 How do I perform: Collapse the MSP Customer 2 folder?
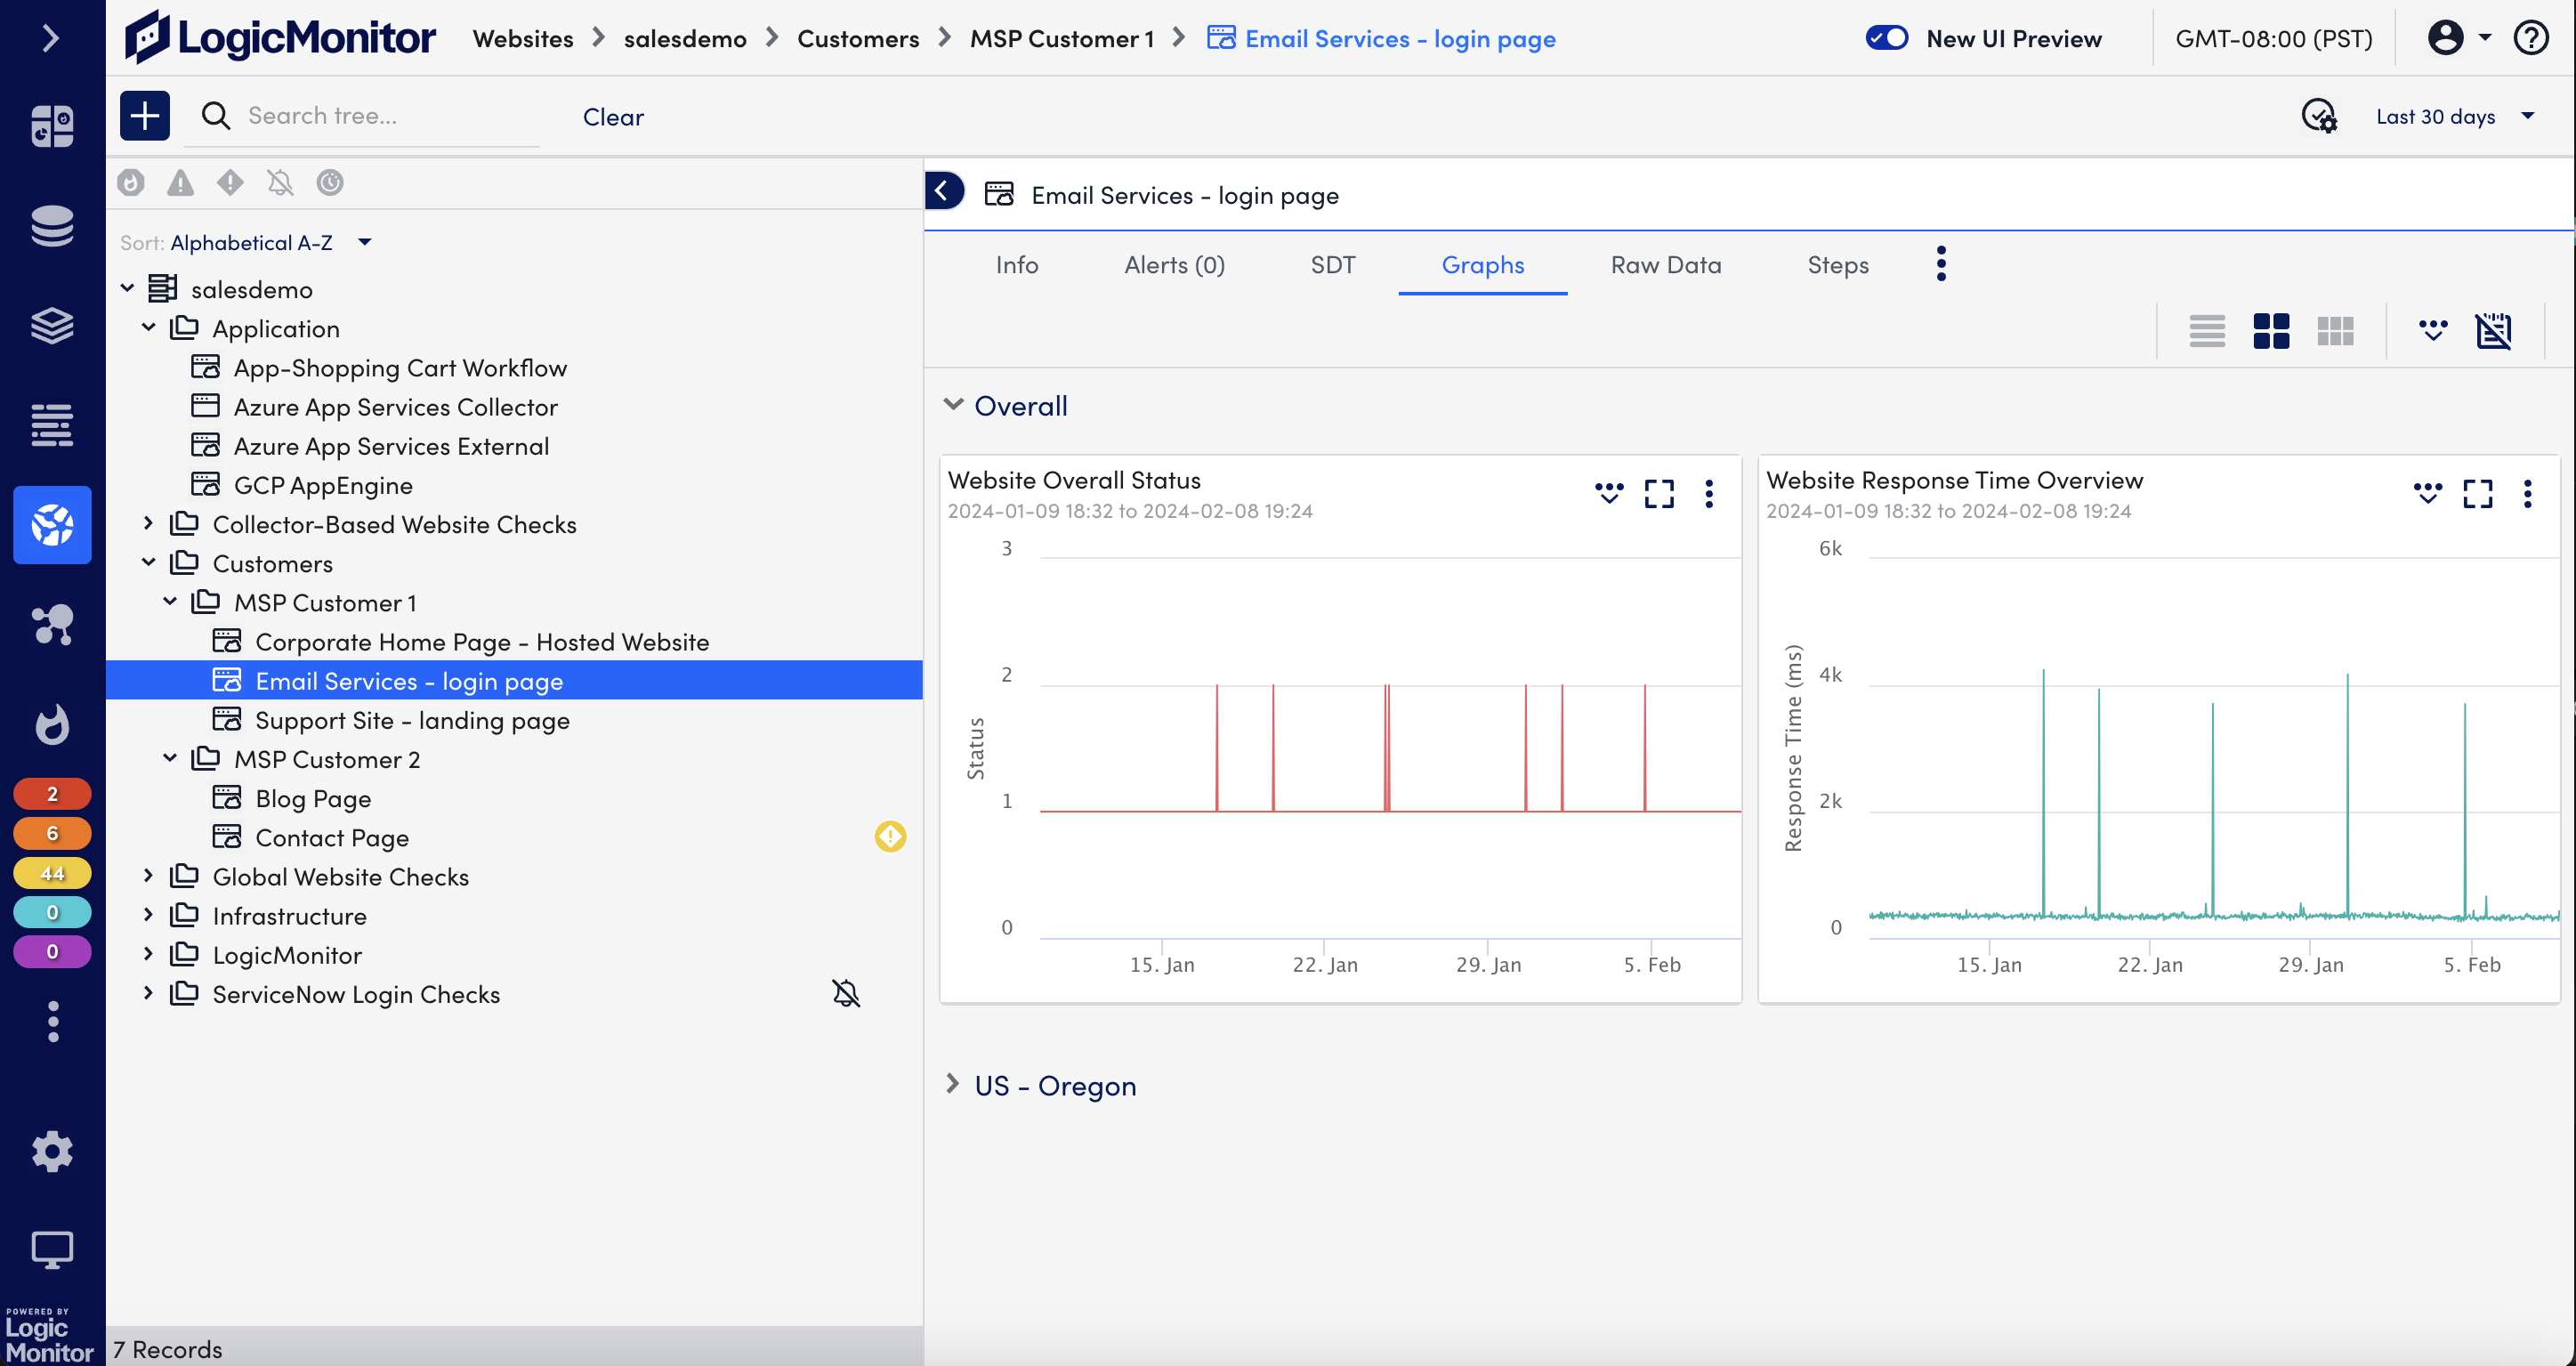click(x=170, y=759)
